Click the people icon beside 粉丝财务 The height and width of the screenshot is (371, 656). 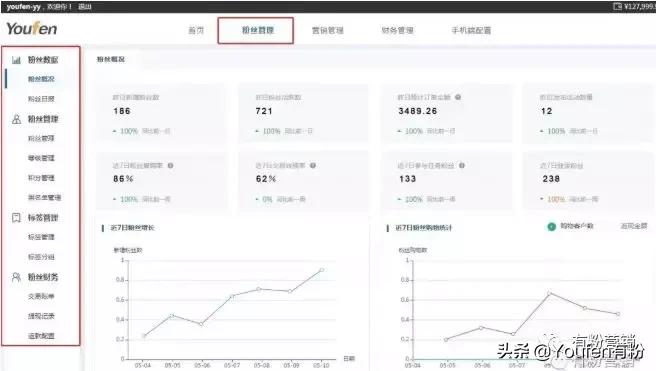click(x=16, y=277)
